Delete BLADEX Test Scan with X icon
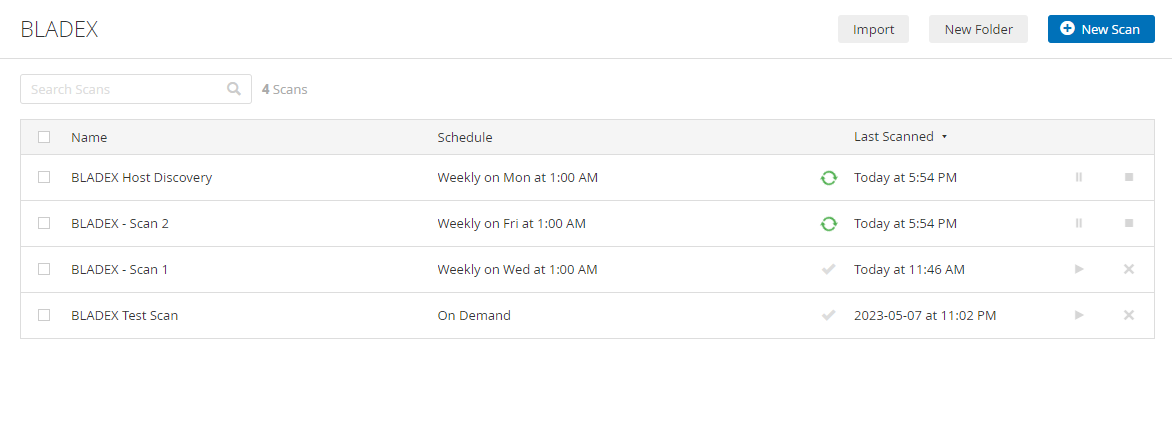The height and width of the screenshot is (443, 1172). 1129,315
